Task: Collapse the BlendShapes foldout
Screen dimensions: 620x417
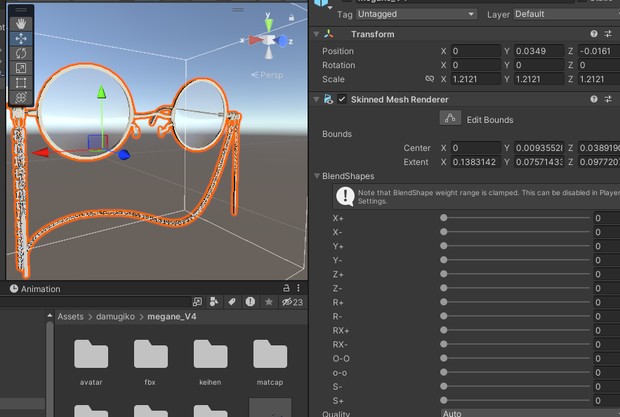Action: [317, 176]
